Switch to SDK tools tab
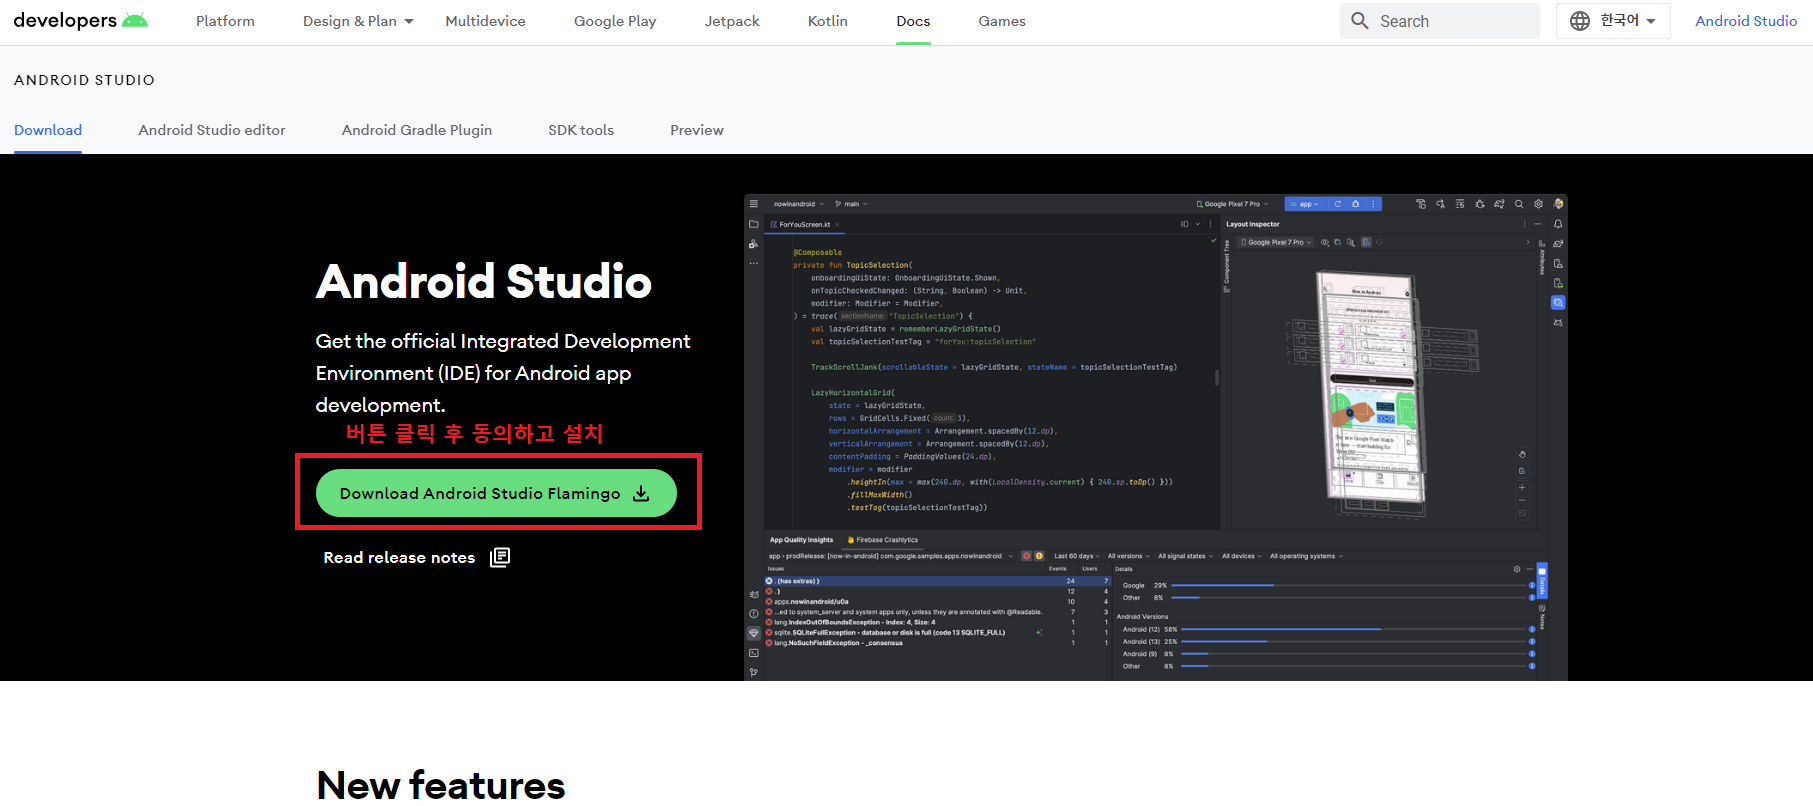The height and width of the screenshot is (806, 1813). click(x=581, y=130)
